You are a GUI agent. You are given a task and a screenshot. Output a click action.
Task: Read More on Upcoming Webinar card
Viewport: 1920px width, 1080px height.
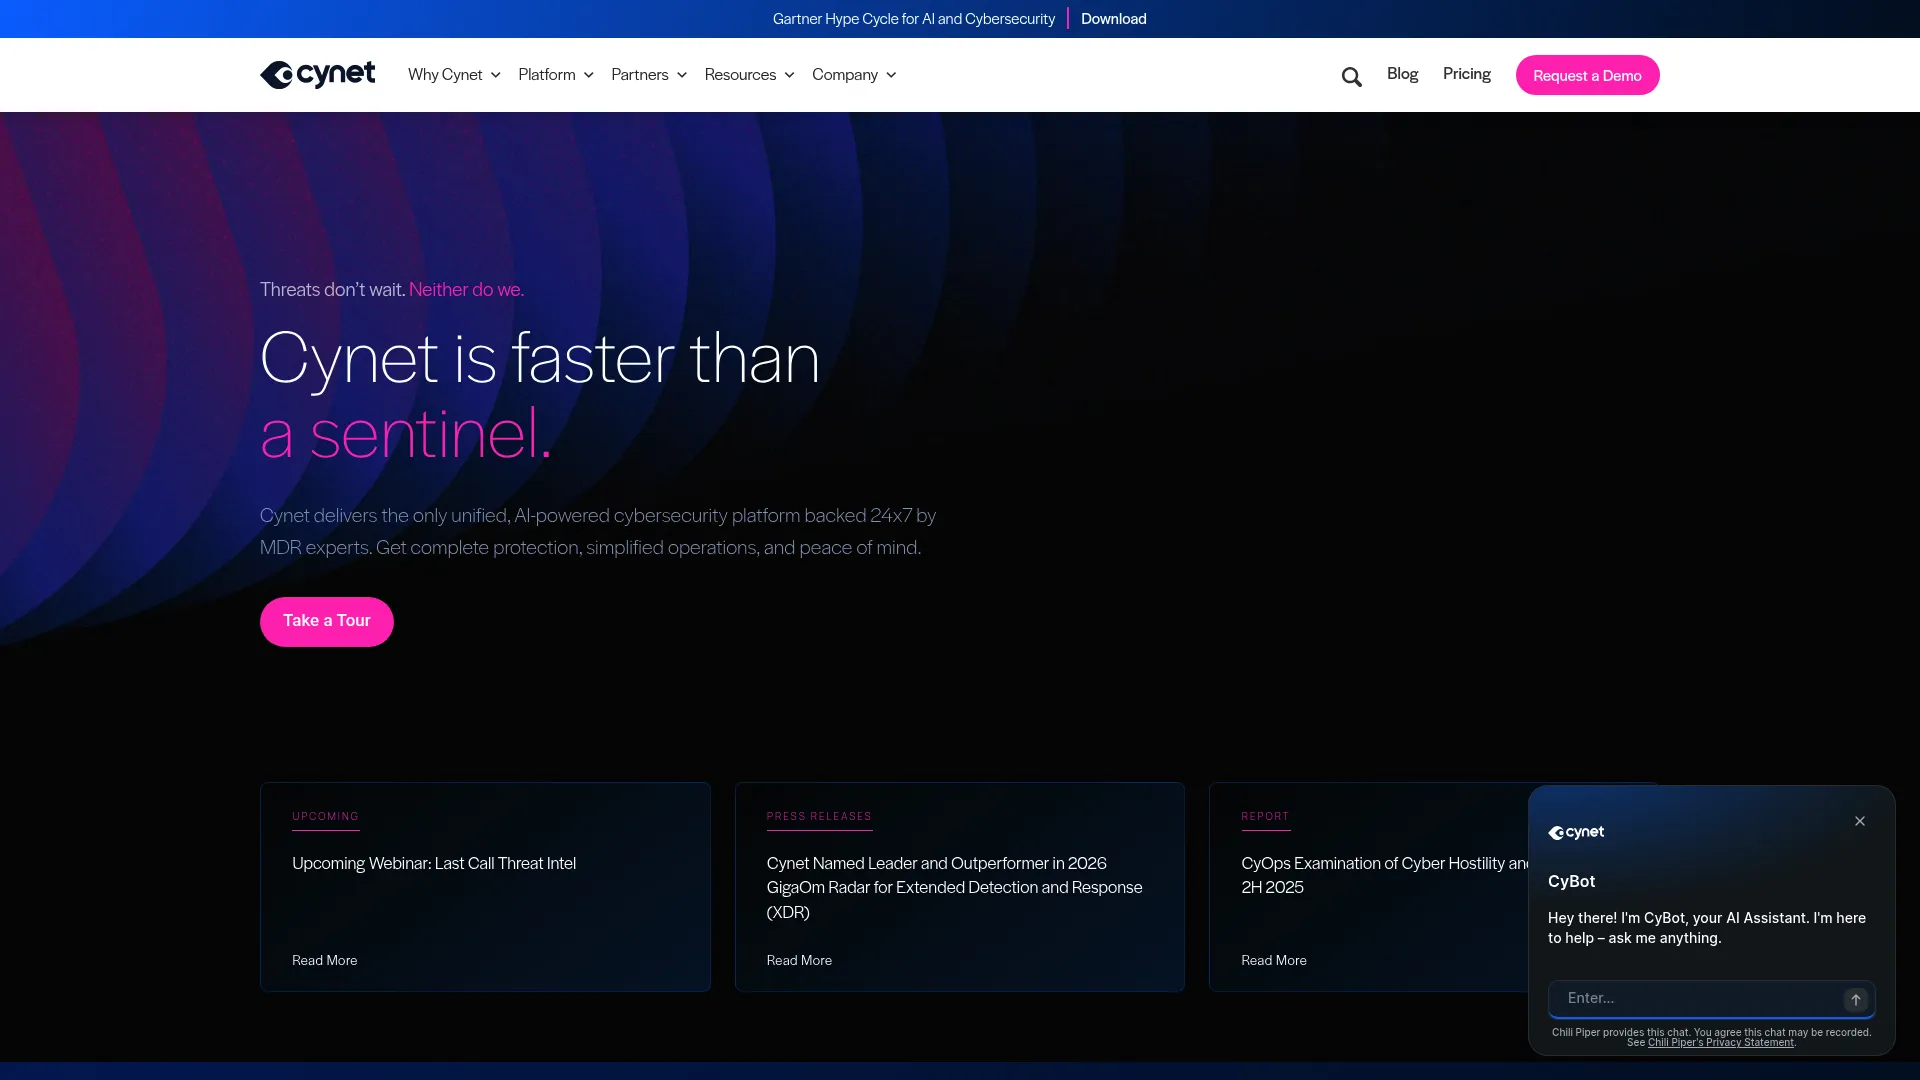324,960
